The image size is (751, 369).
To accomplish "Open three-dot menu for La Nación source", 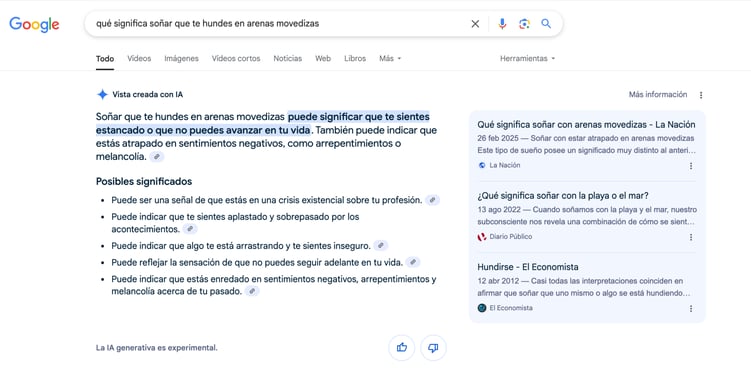I will pos(691,166).
